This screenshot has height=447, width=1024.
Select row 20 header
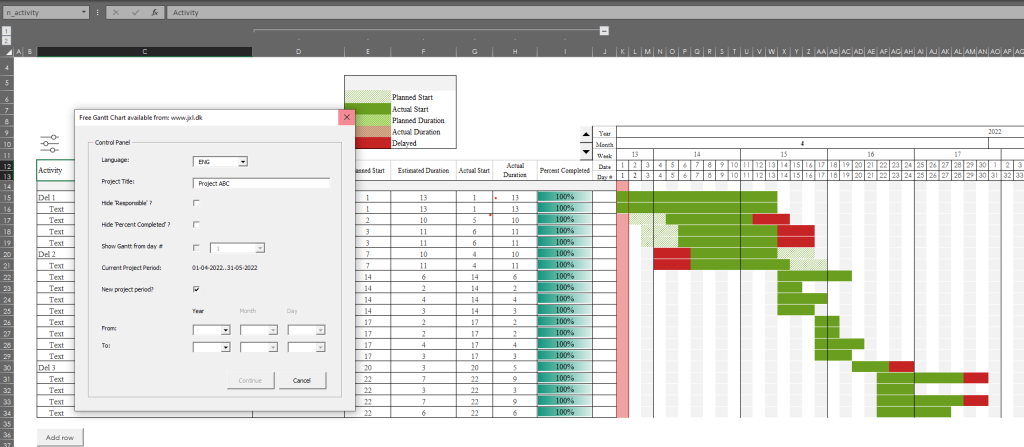point(7,254)
